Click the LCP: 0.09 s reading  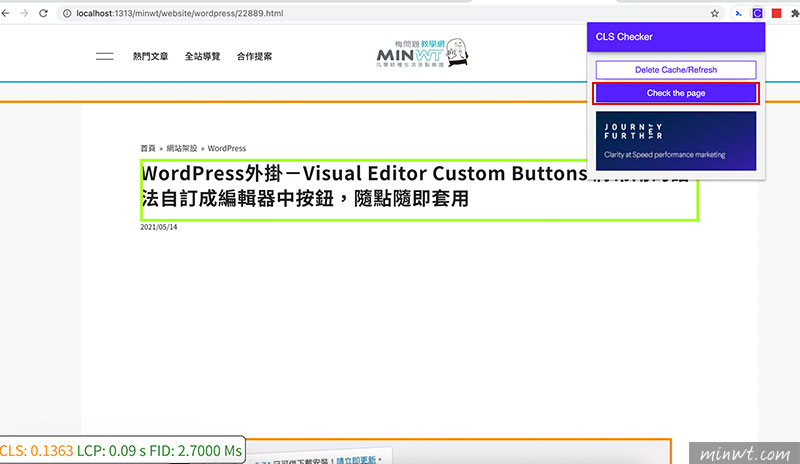pyautogui.click(x=111, y=451)
